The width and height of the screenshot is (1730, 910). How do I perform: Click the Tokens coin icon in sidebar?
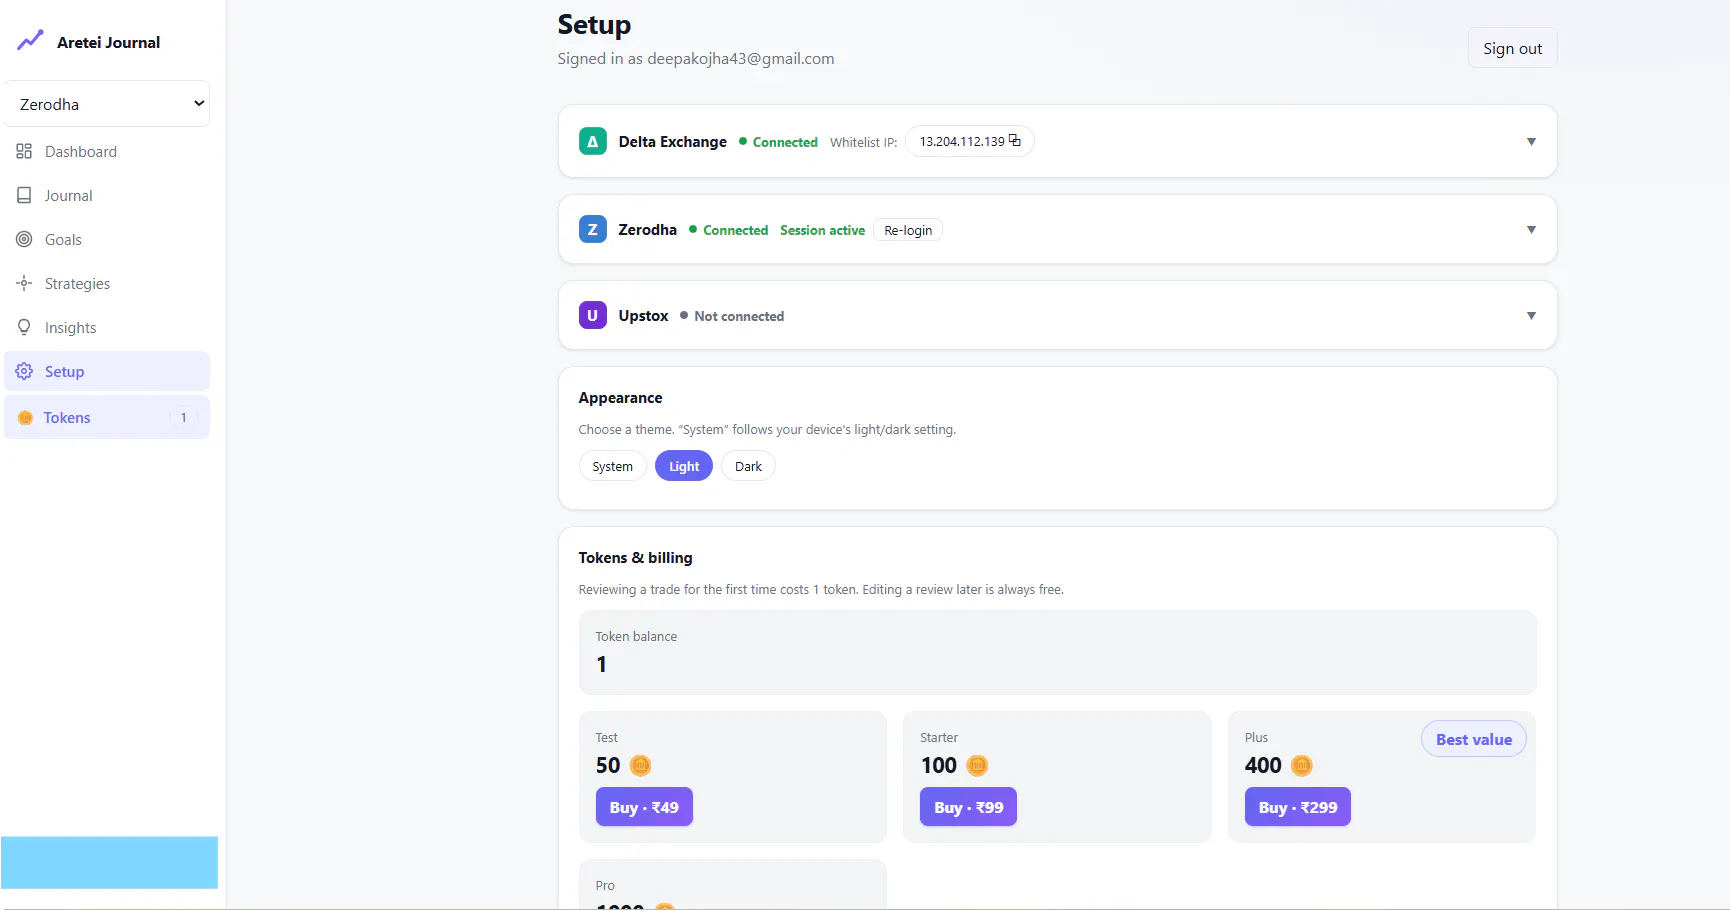point(26,418)
